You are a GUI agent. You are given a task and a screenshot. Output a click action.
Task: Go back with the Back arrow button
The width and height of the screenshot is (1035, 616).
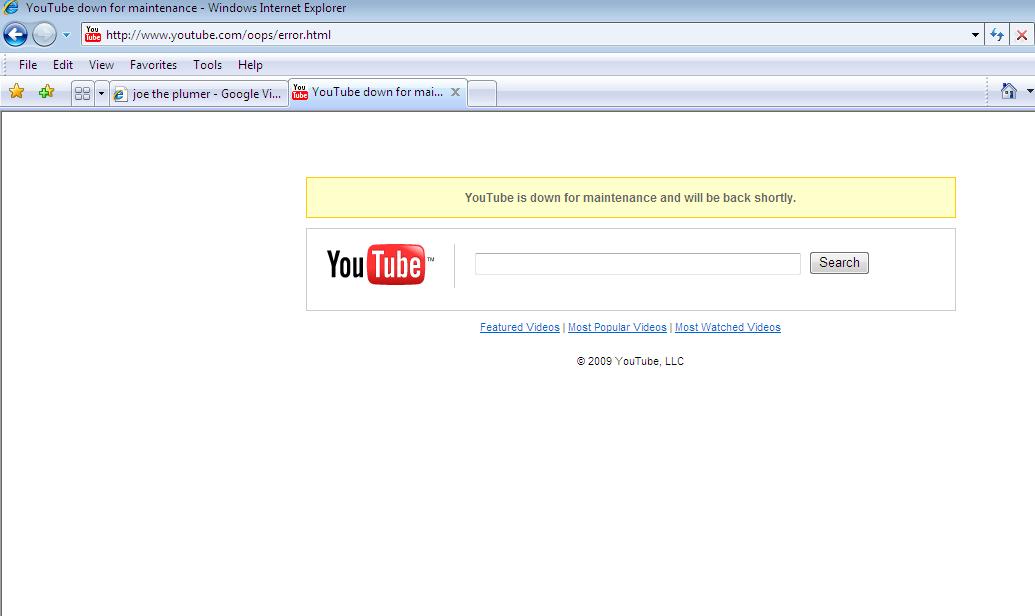point(15,34)
